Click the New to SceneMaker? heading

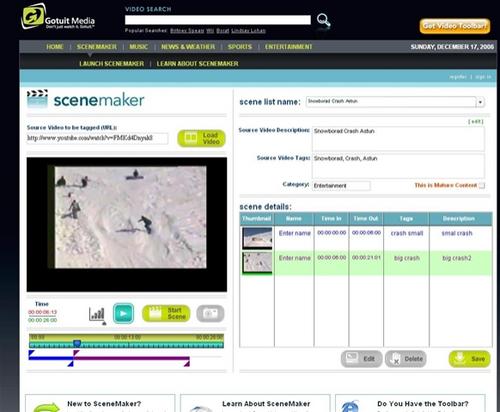coord(104,404)
